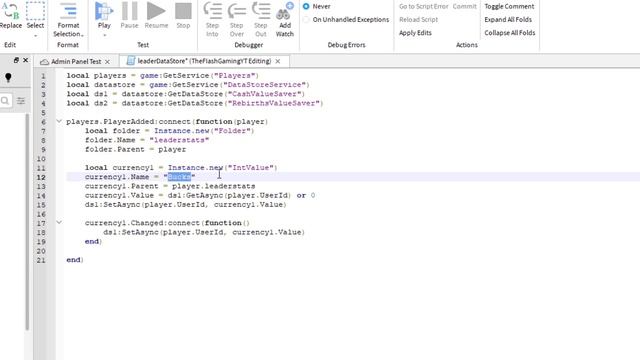Viewport: 640px width, 360px height.
Task: Click Go to Script Error
Action: pyautogui.click(x=423, y=7)
